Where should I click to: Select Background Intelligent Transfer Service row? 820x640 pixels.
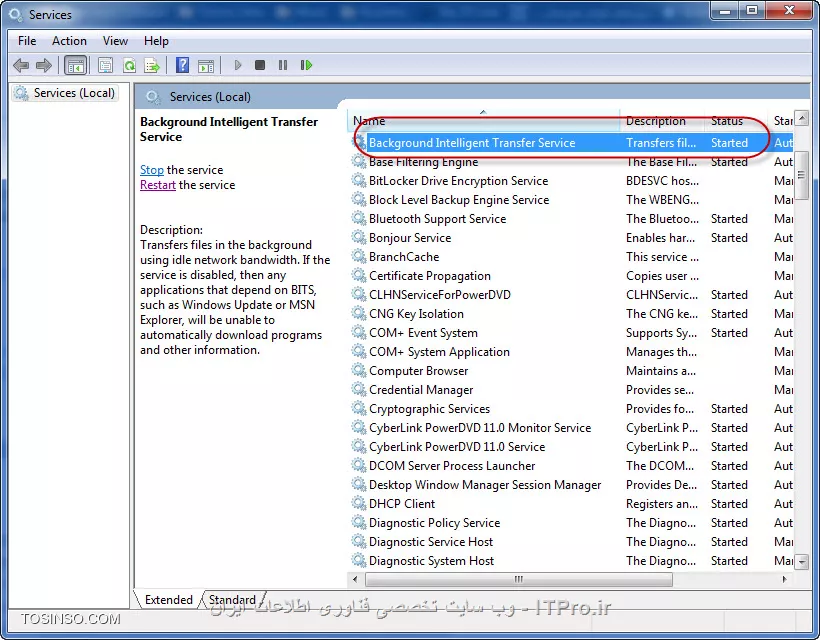click(571, 143)
